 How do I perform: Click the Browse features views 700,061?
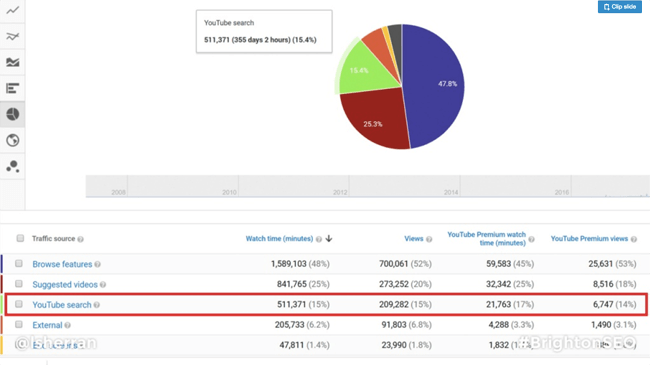point(394,264)
